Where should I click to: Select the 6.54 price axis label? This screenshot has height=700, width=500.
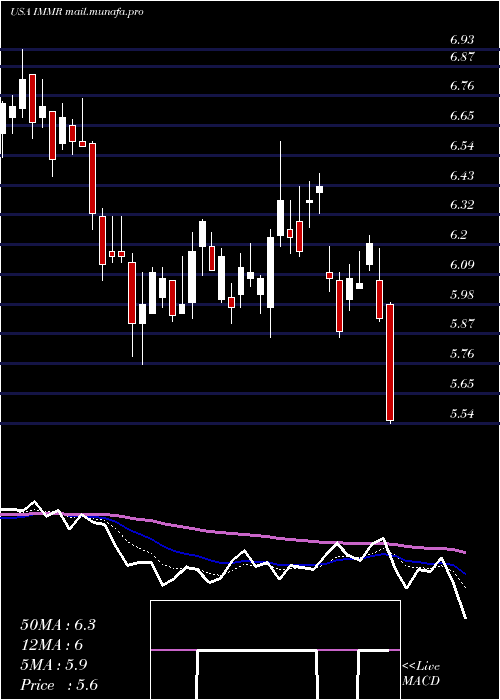click(x=462, y=146)
